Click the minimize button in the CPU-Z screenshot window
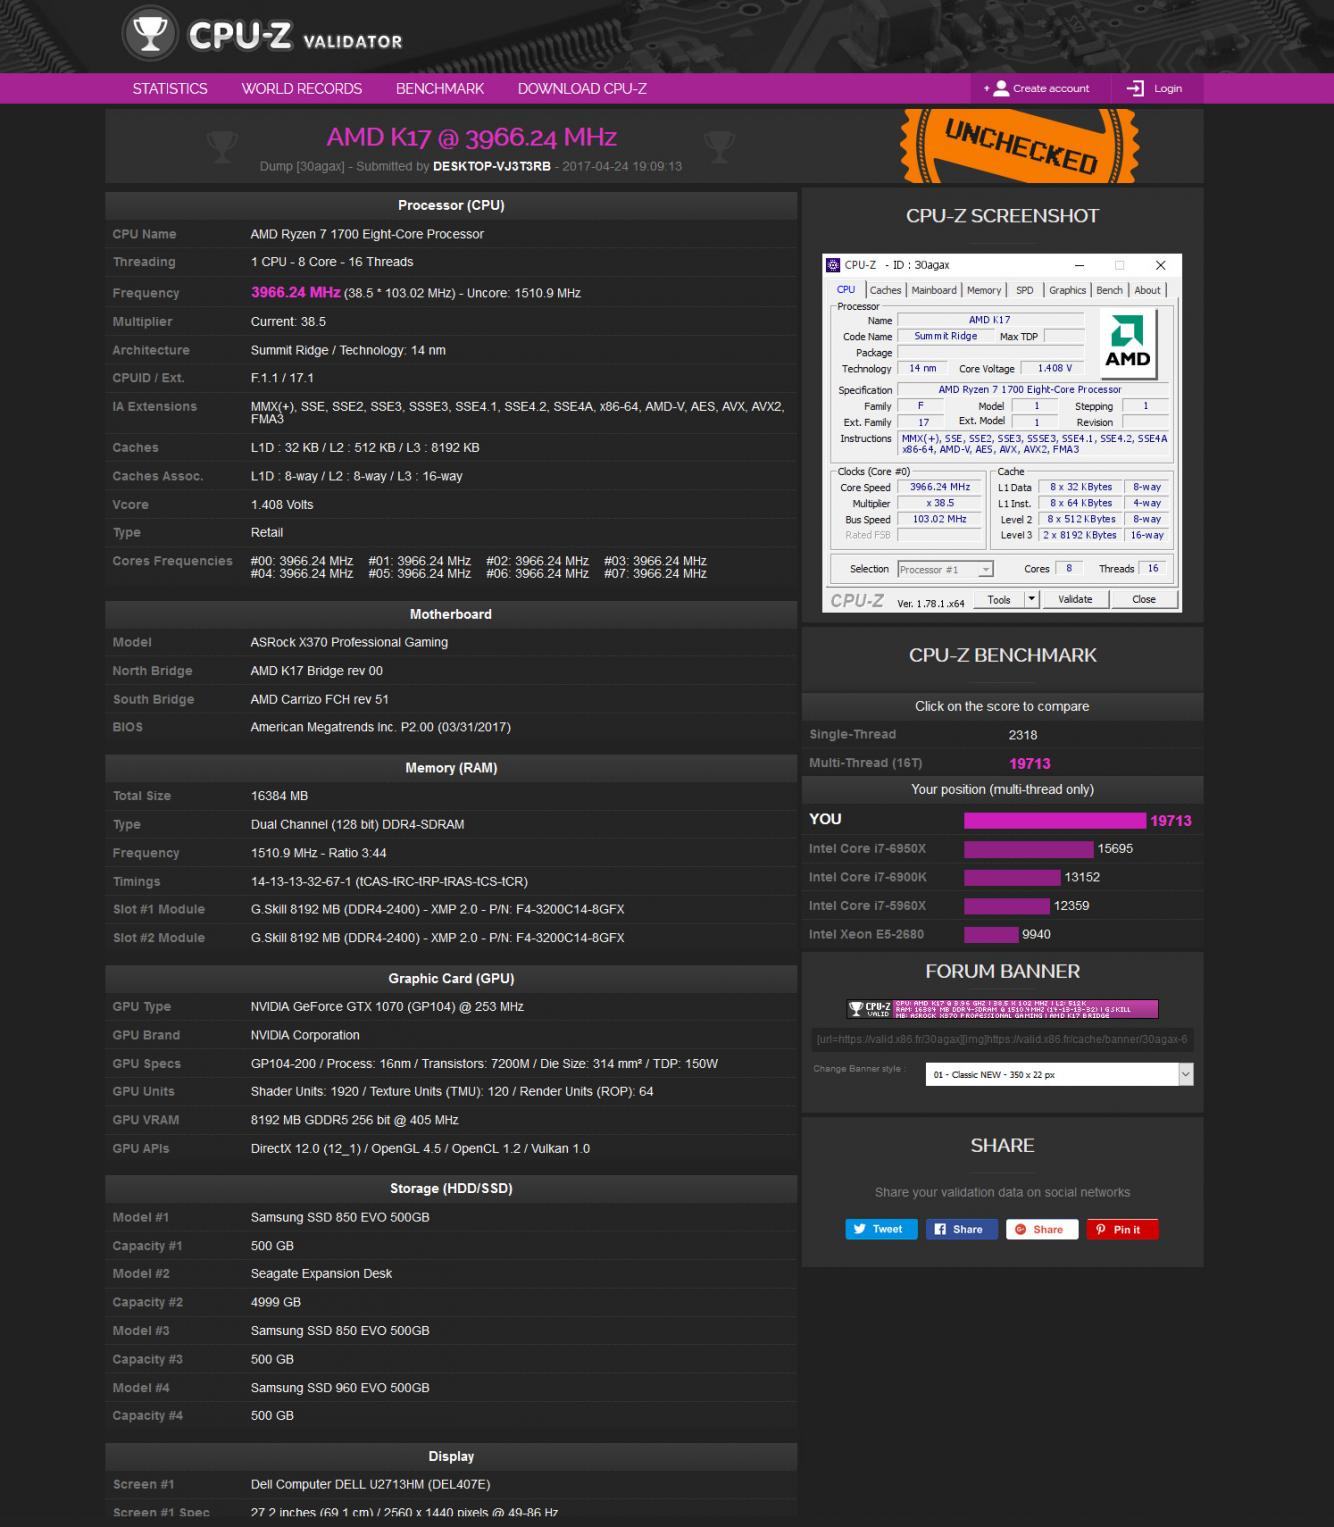Screen dimensions: 1334x1527 [1080, 265]
